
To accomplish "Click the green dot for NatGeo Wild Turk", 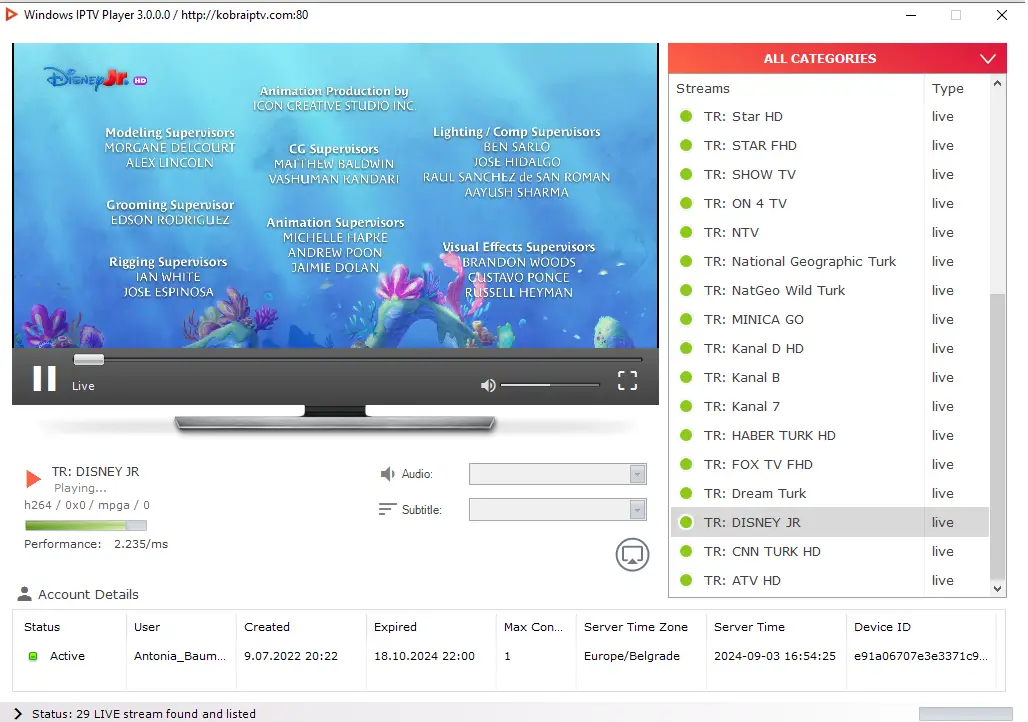I will click(x=686, y=291).
